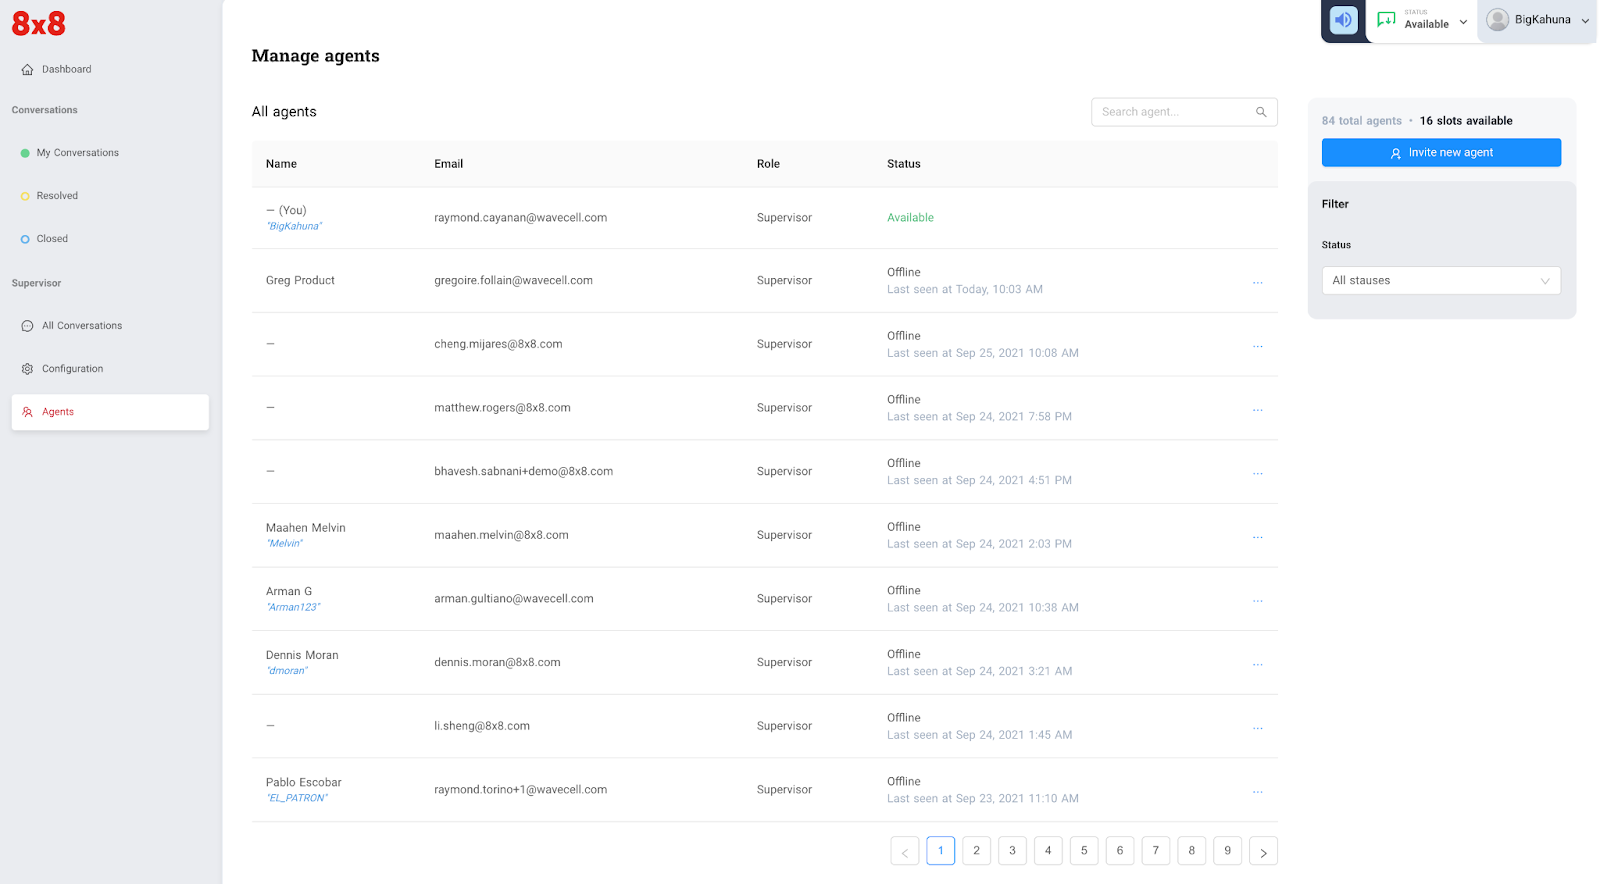Open the Dashboard home icon
The height and width of the screenshot is (884, 1600).
point(27,70)
